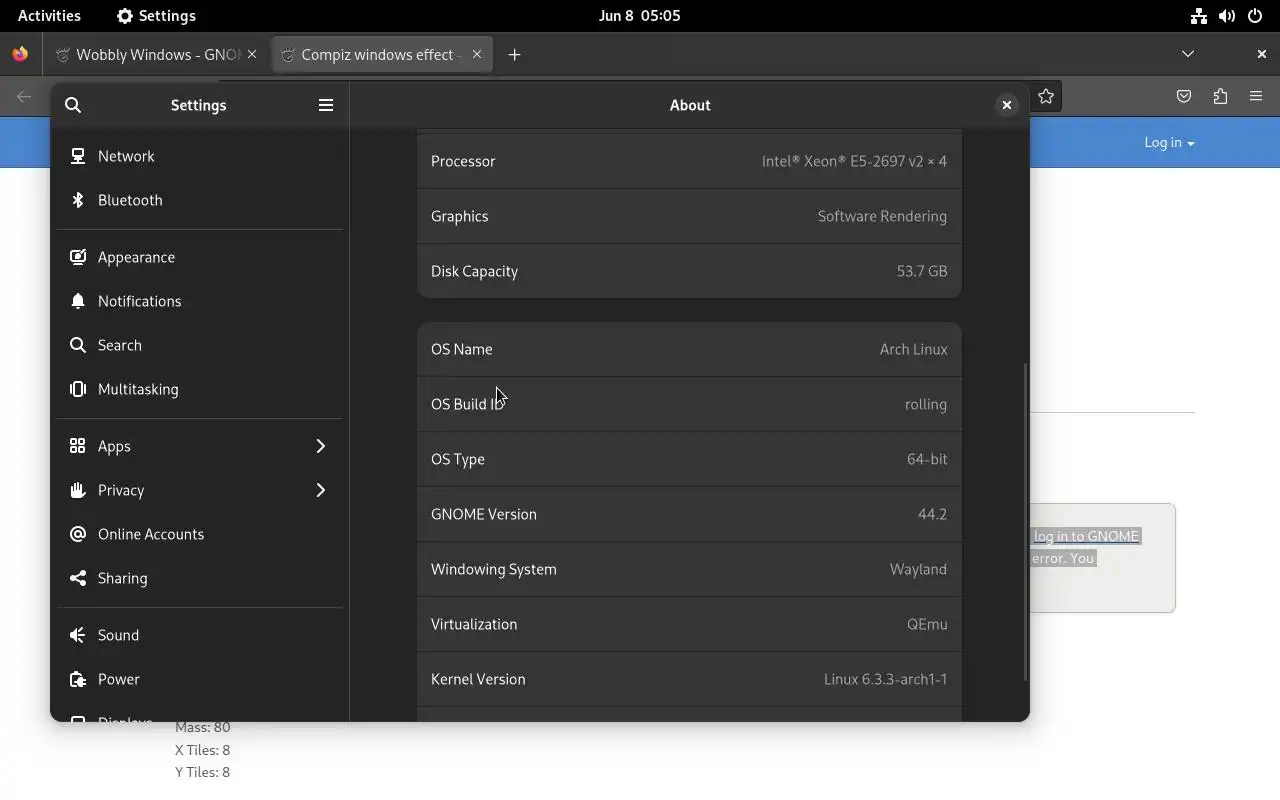Click the Sharing icon
Screen dimensions: 1280x800
tap(78, 579)
